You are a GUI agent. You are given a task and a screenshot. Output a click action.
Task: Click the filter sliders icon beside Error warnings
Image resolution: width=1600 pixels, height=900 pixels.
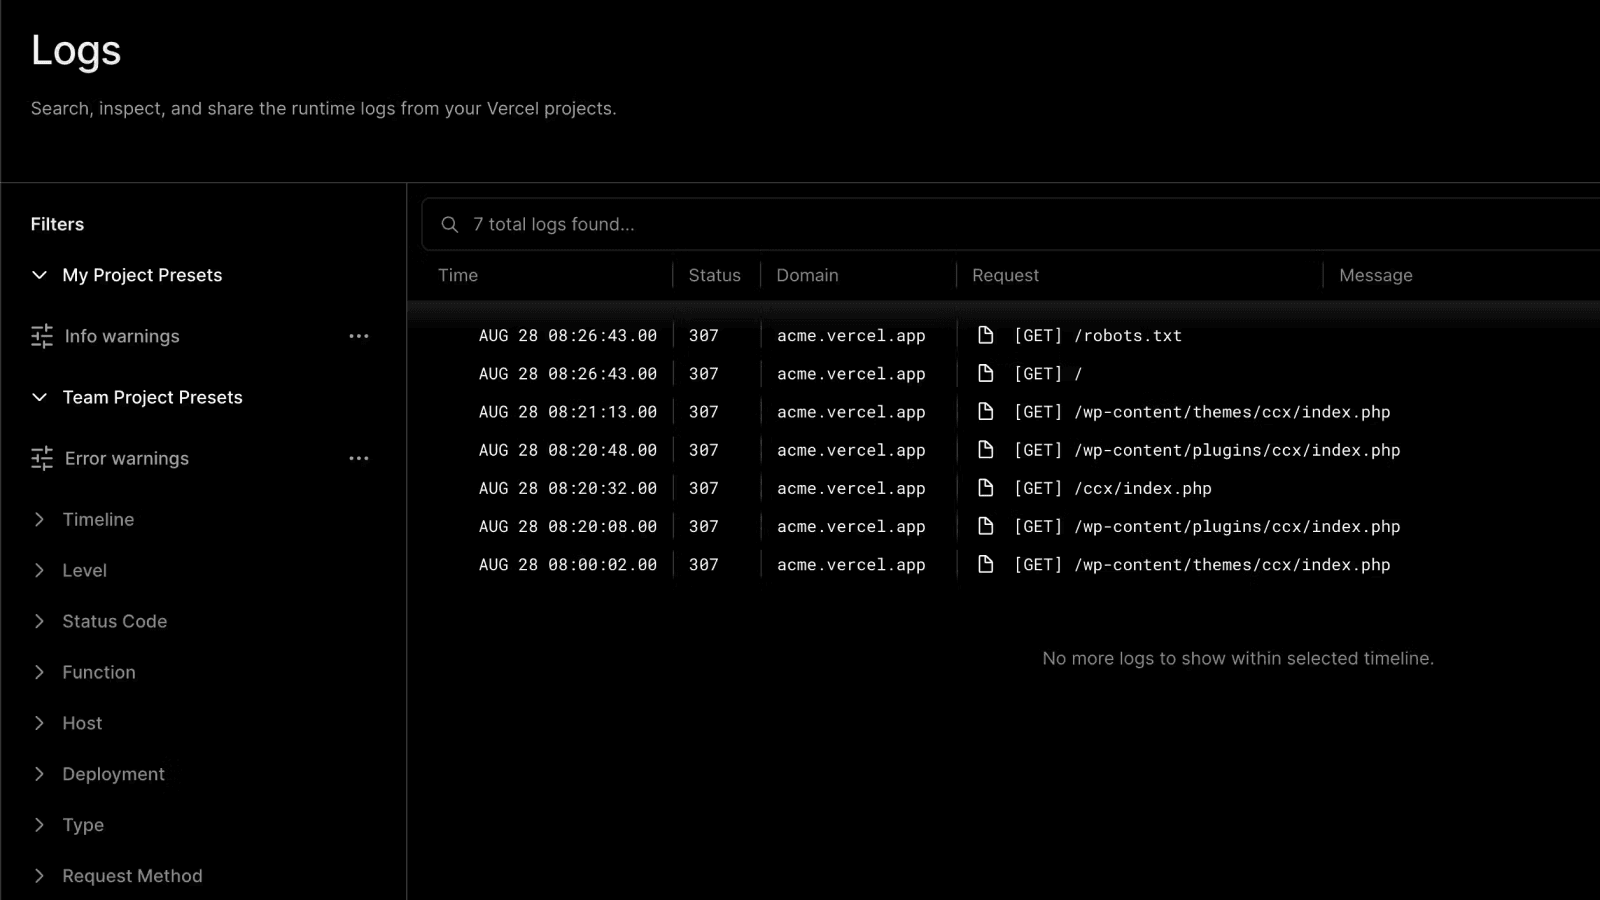[x=42, y=458]
